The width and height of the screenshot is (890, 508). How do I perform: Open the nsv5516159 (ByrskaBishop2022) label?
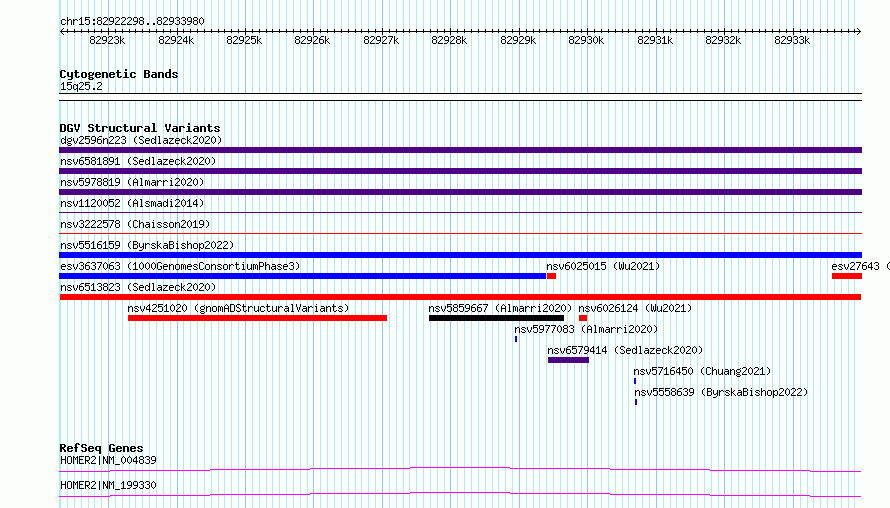click(147, 245)
